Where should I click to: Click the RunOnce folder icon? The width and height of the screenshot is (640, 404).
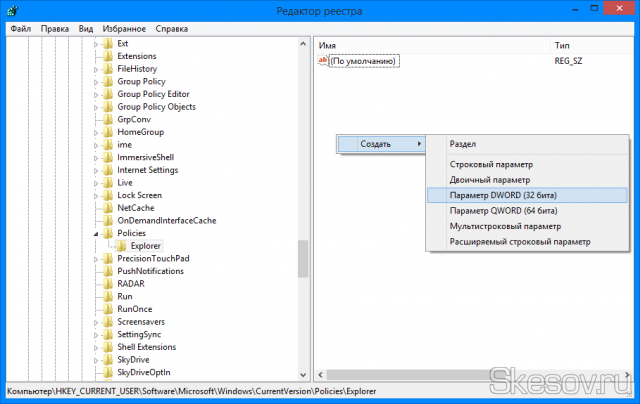[108, 309]
